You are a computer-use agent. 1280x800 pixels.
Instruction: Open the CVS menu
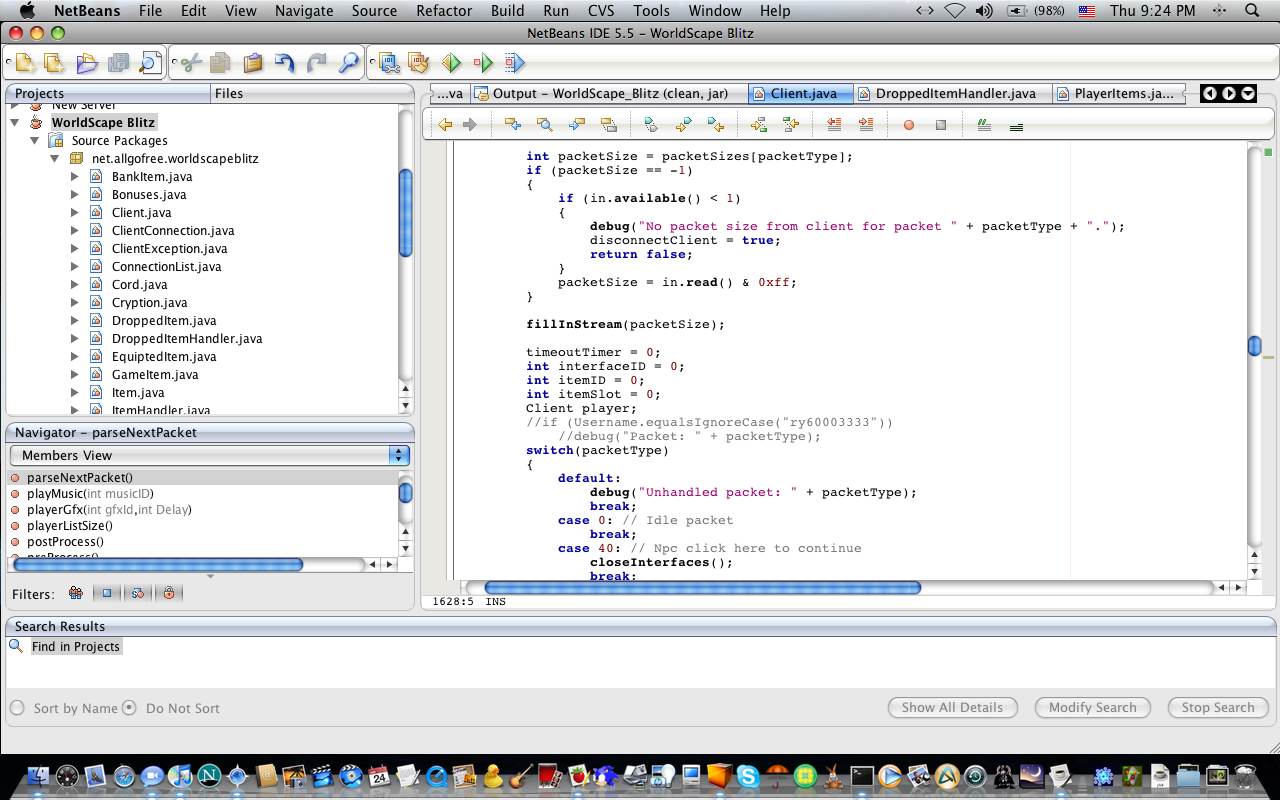601,11
